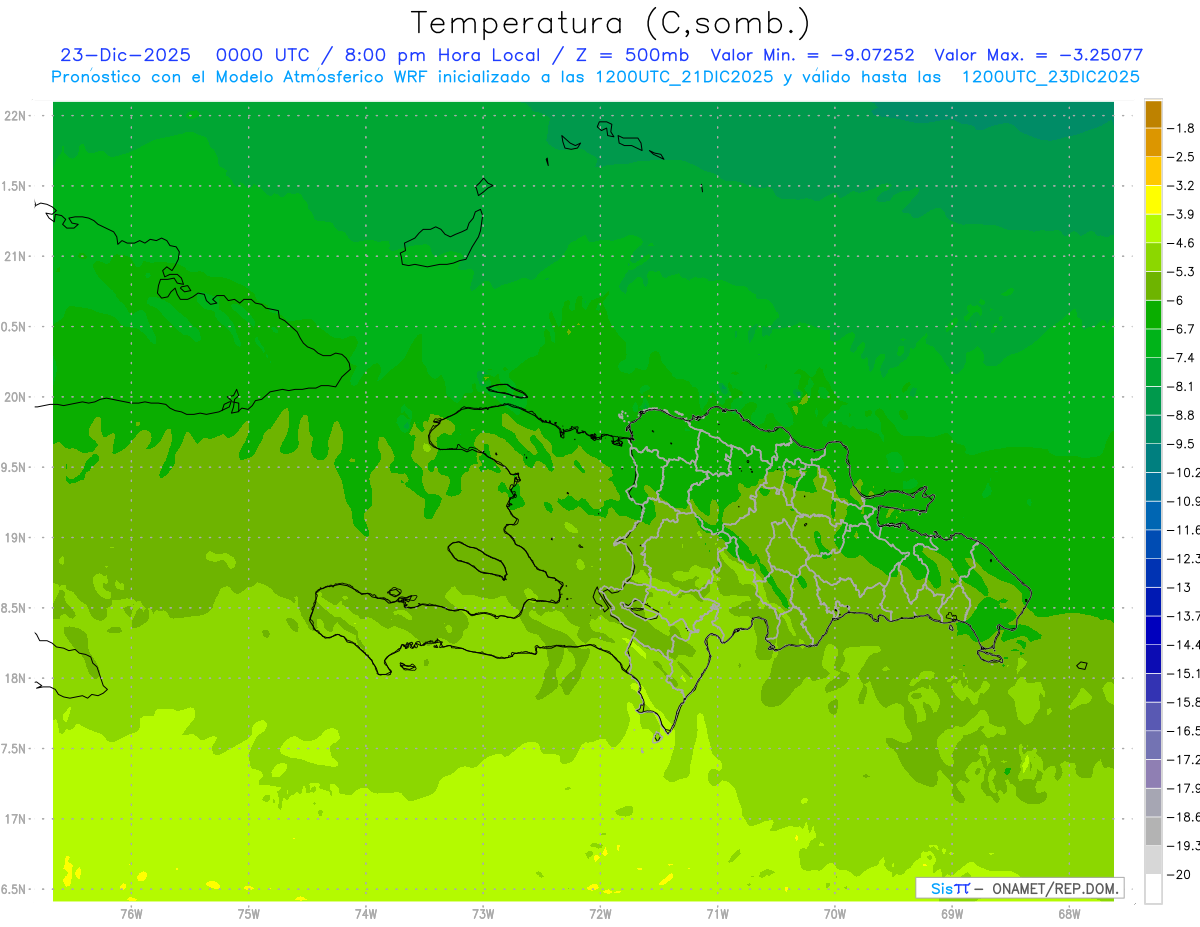This screenshot has width=1200, height=927.
Task: Click the "-1.8" colorbar value
Action: [x=1182, y=128]
